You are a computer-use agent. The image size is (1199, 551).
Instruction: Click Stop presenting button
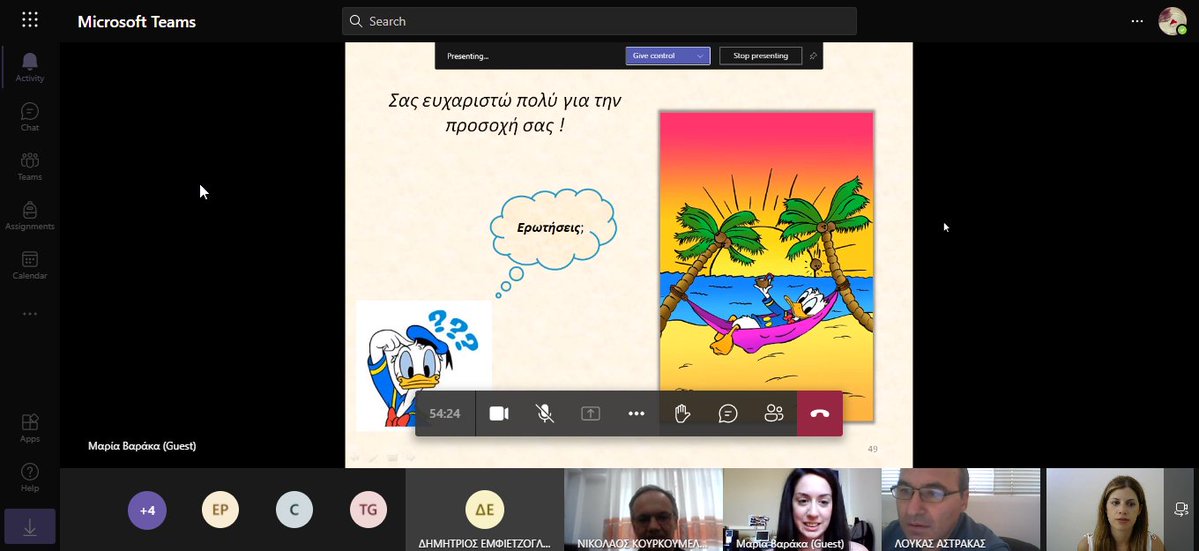[760, 56]
